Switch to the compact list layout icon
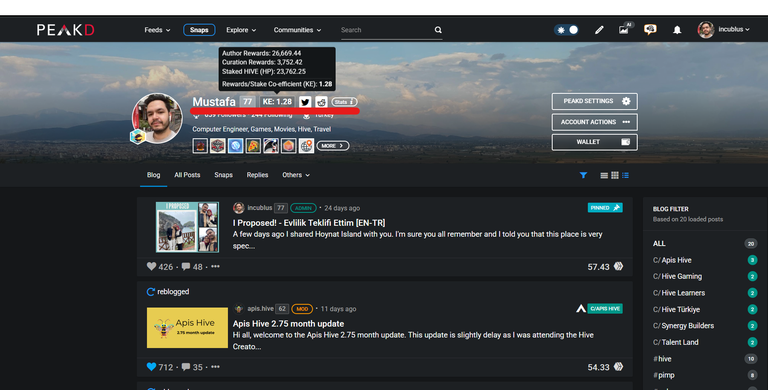This screenshot has width=768, height=390. pyautogui.click(x=625, y=175)
